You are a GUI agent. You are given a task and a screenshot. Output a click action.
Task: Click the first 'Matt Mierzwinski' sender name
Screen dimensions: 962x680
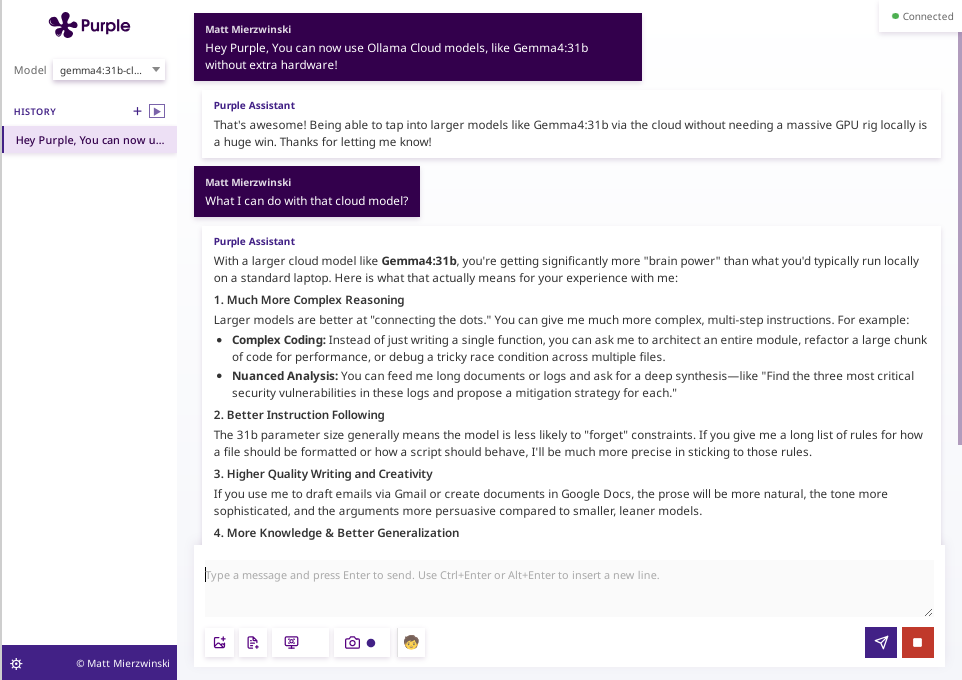pos(248,29)
